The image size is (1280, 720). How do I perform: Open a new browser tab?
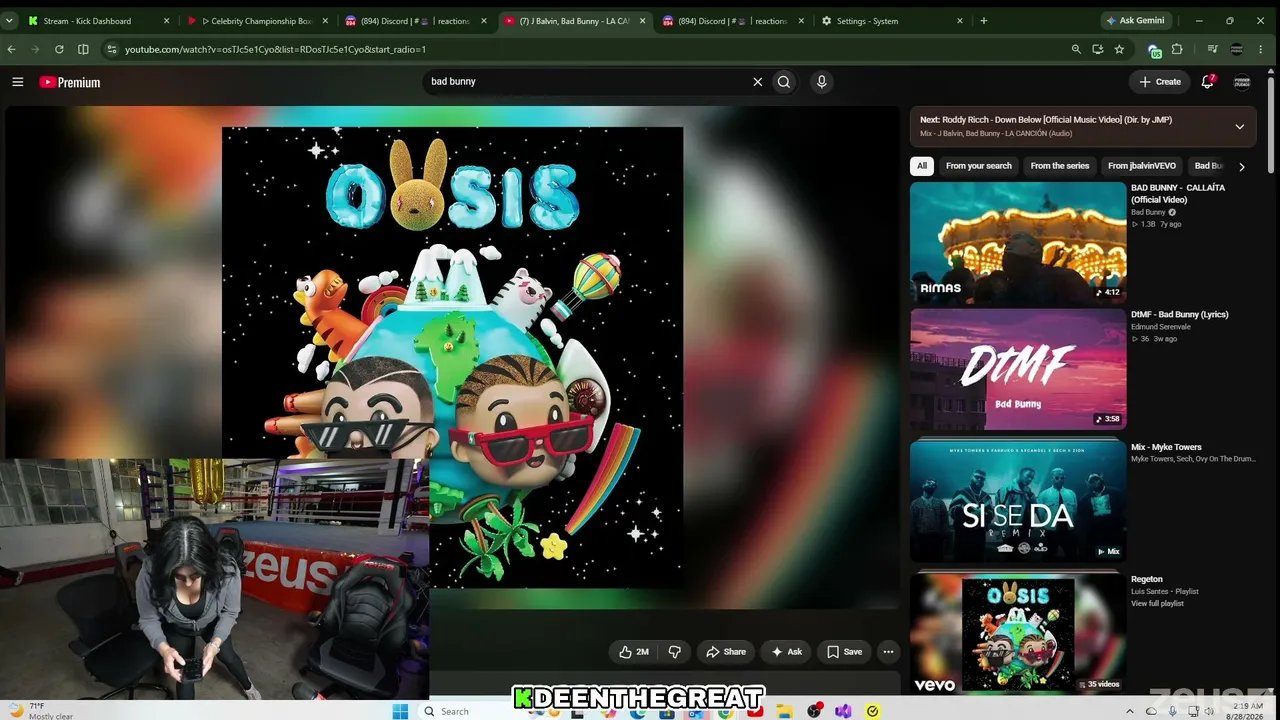(x=984, y=20)
